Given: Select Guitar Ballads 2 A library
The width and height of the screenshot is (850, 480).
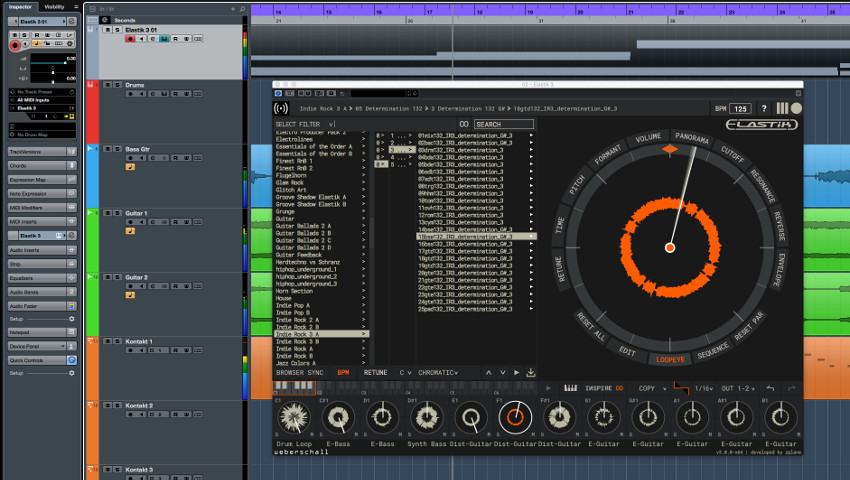Looking at the screenshot, I should (321, 226).
